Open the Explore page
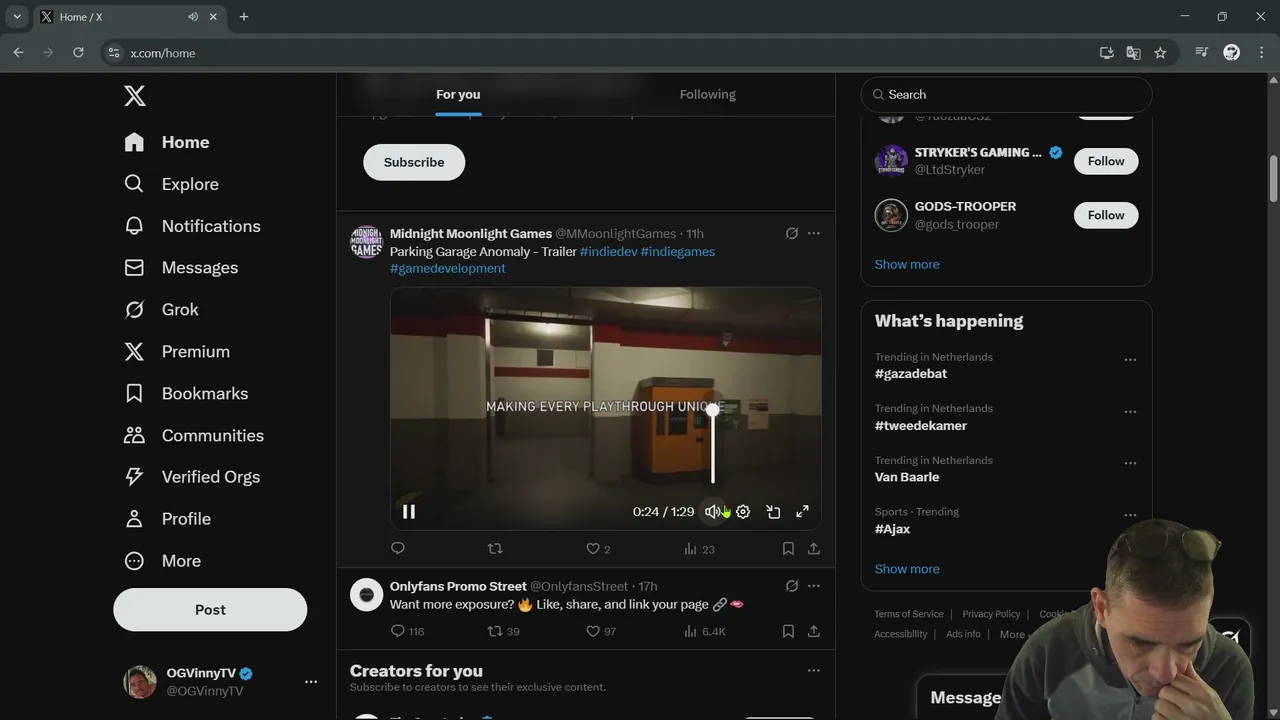 [171, 184]
